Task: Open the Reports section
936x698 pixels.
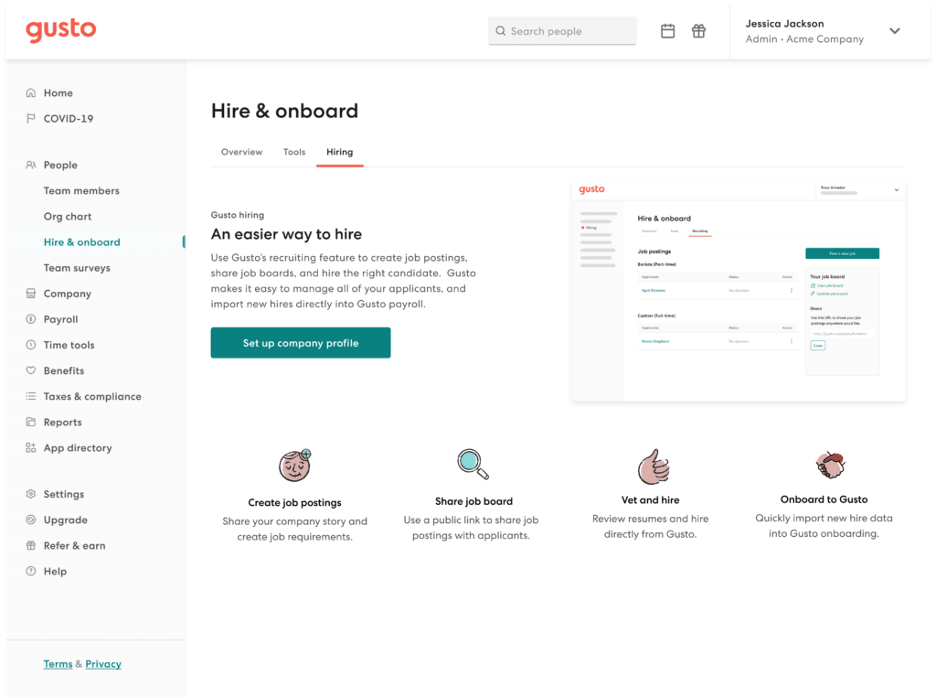Action: (x=66, y=422)
